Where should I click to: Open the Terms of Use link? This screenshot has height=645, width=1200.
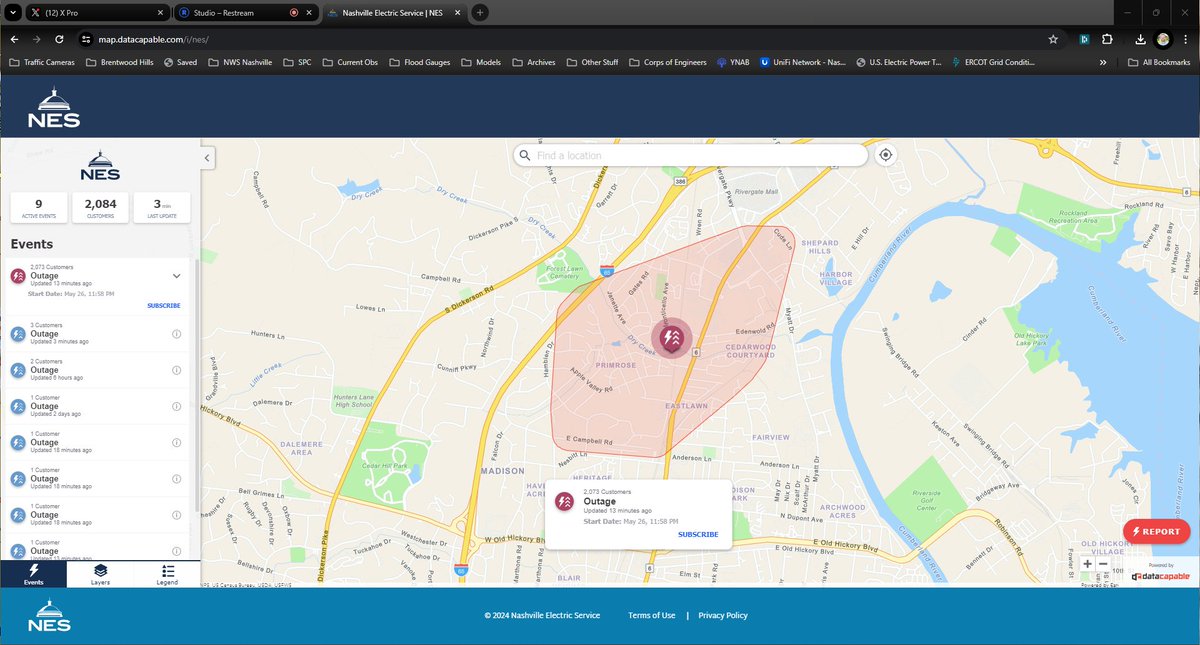(651, 615)
